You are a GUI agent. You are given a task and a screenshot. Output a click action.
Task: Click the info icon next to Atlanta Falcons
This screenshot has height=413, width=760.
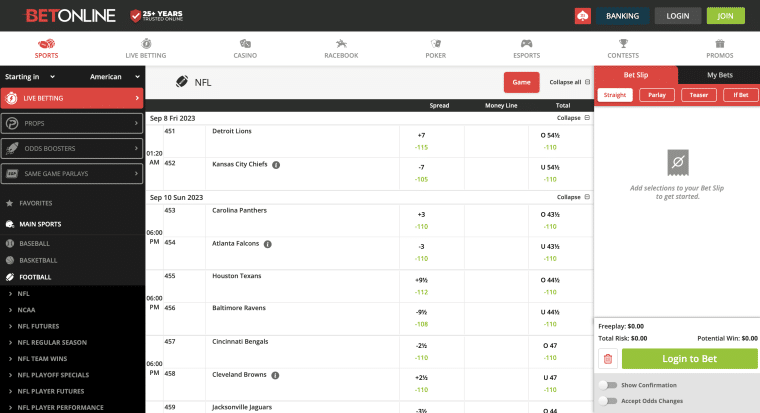pyautogui.click(x=268, y=244)
